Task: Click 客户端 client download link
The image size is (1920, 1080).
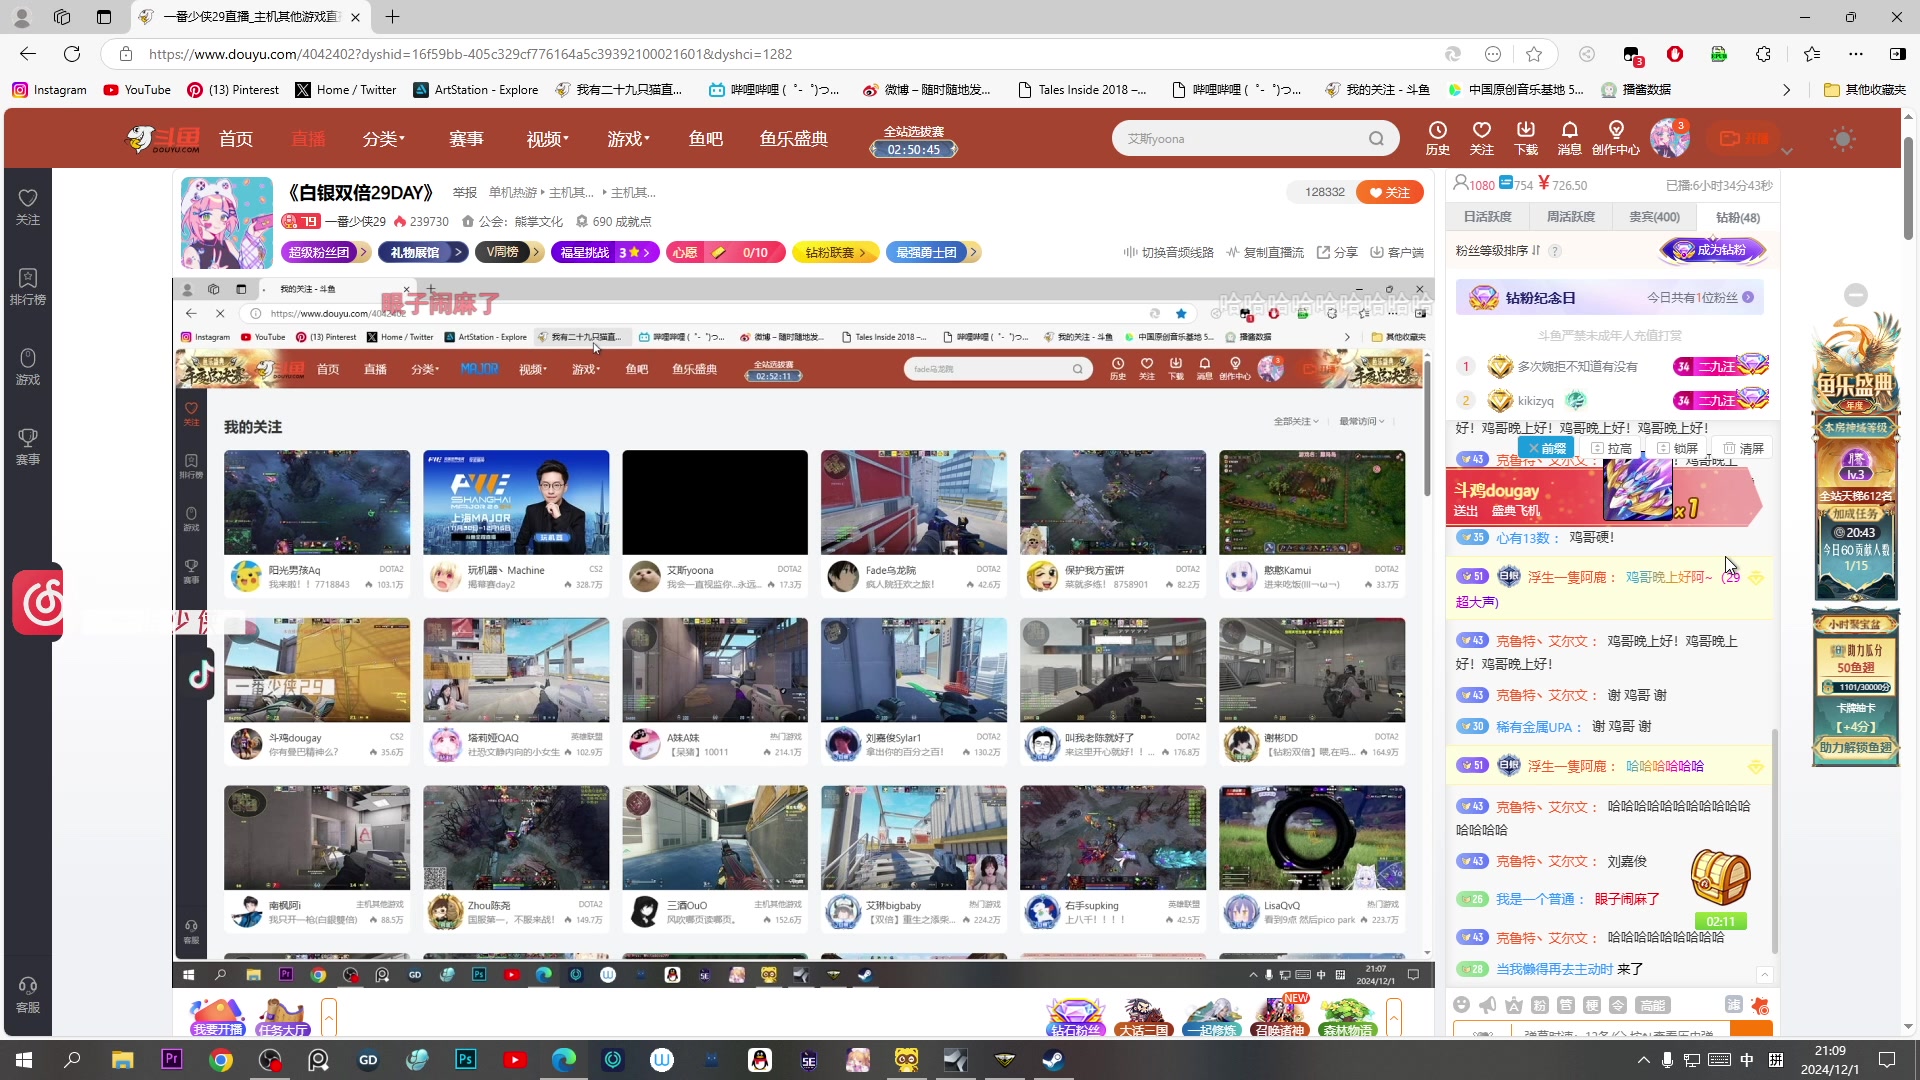Action: point(1397,252)
